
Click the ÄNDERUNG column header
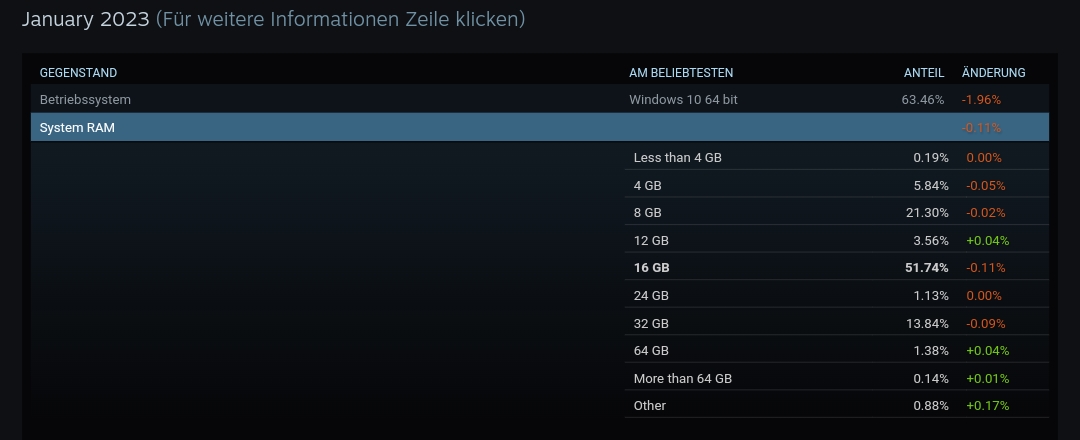coord(993,72)
